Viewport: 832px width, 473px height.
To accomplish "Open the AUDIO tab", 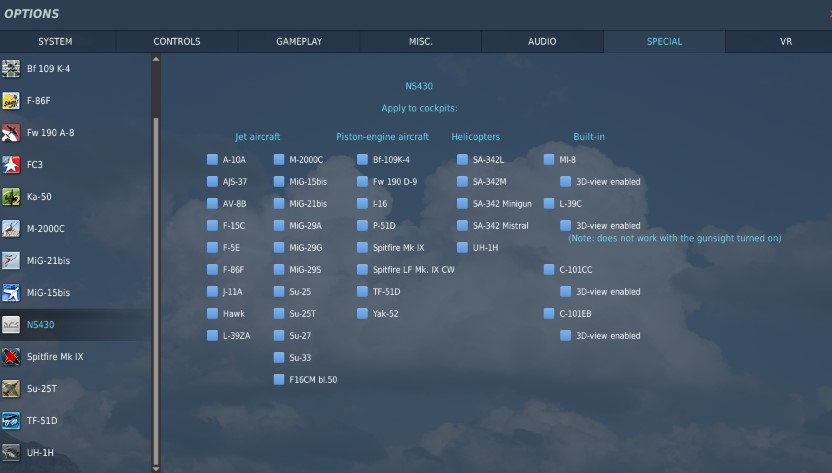I will point(542,41).
